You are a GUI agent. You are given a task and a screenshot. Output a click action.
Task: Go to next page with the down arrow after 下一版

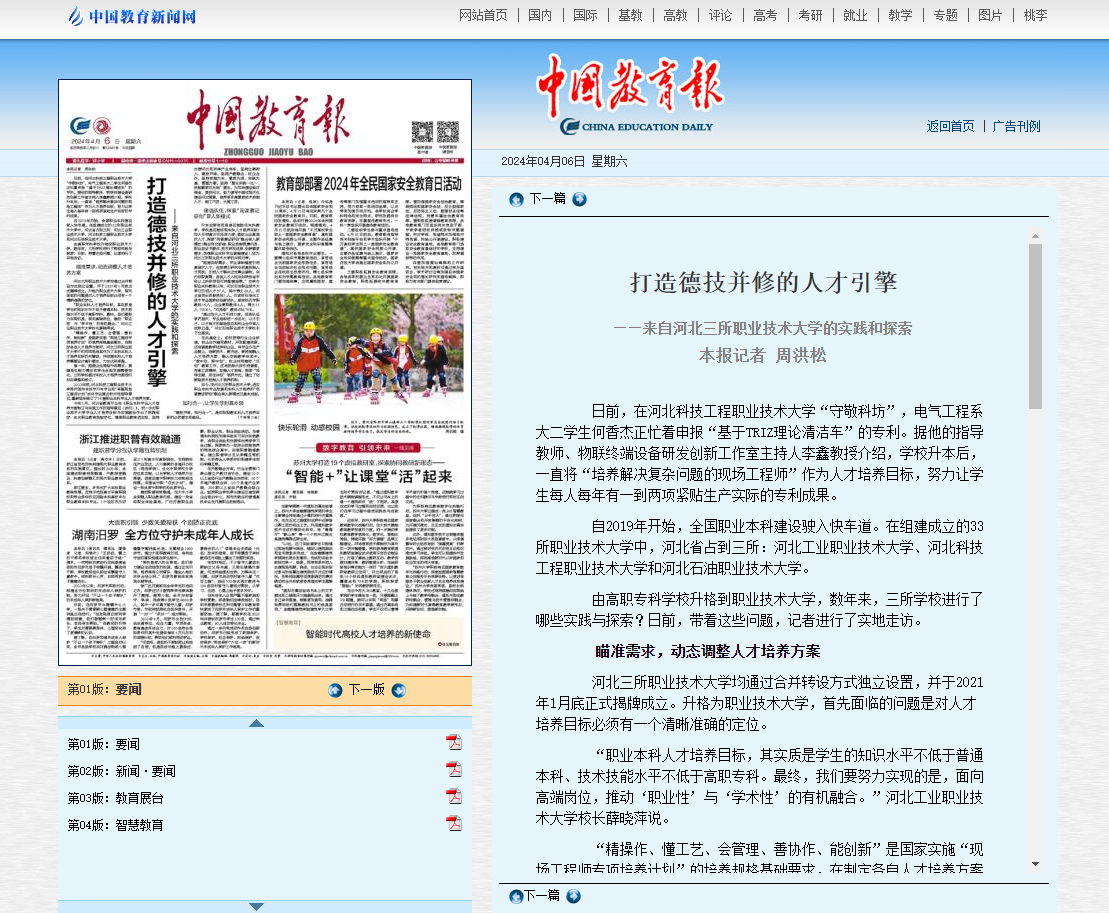pos(399,690)
